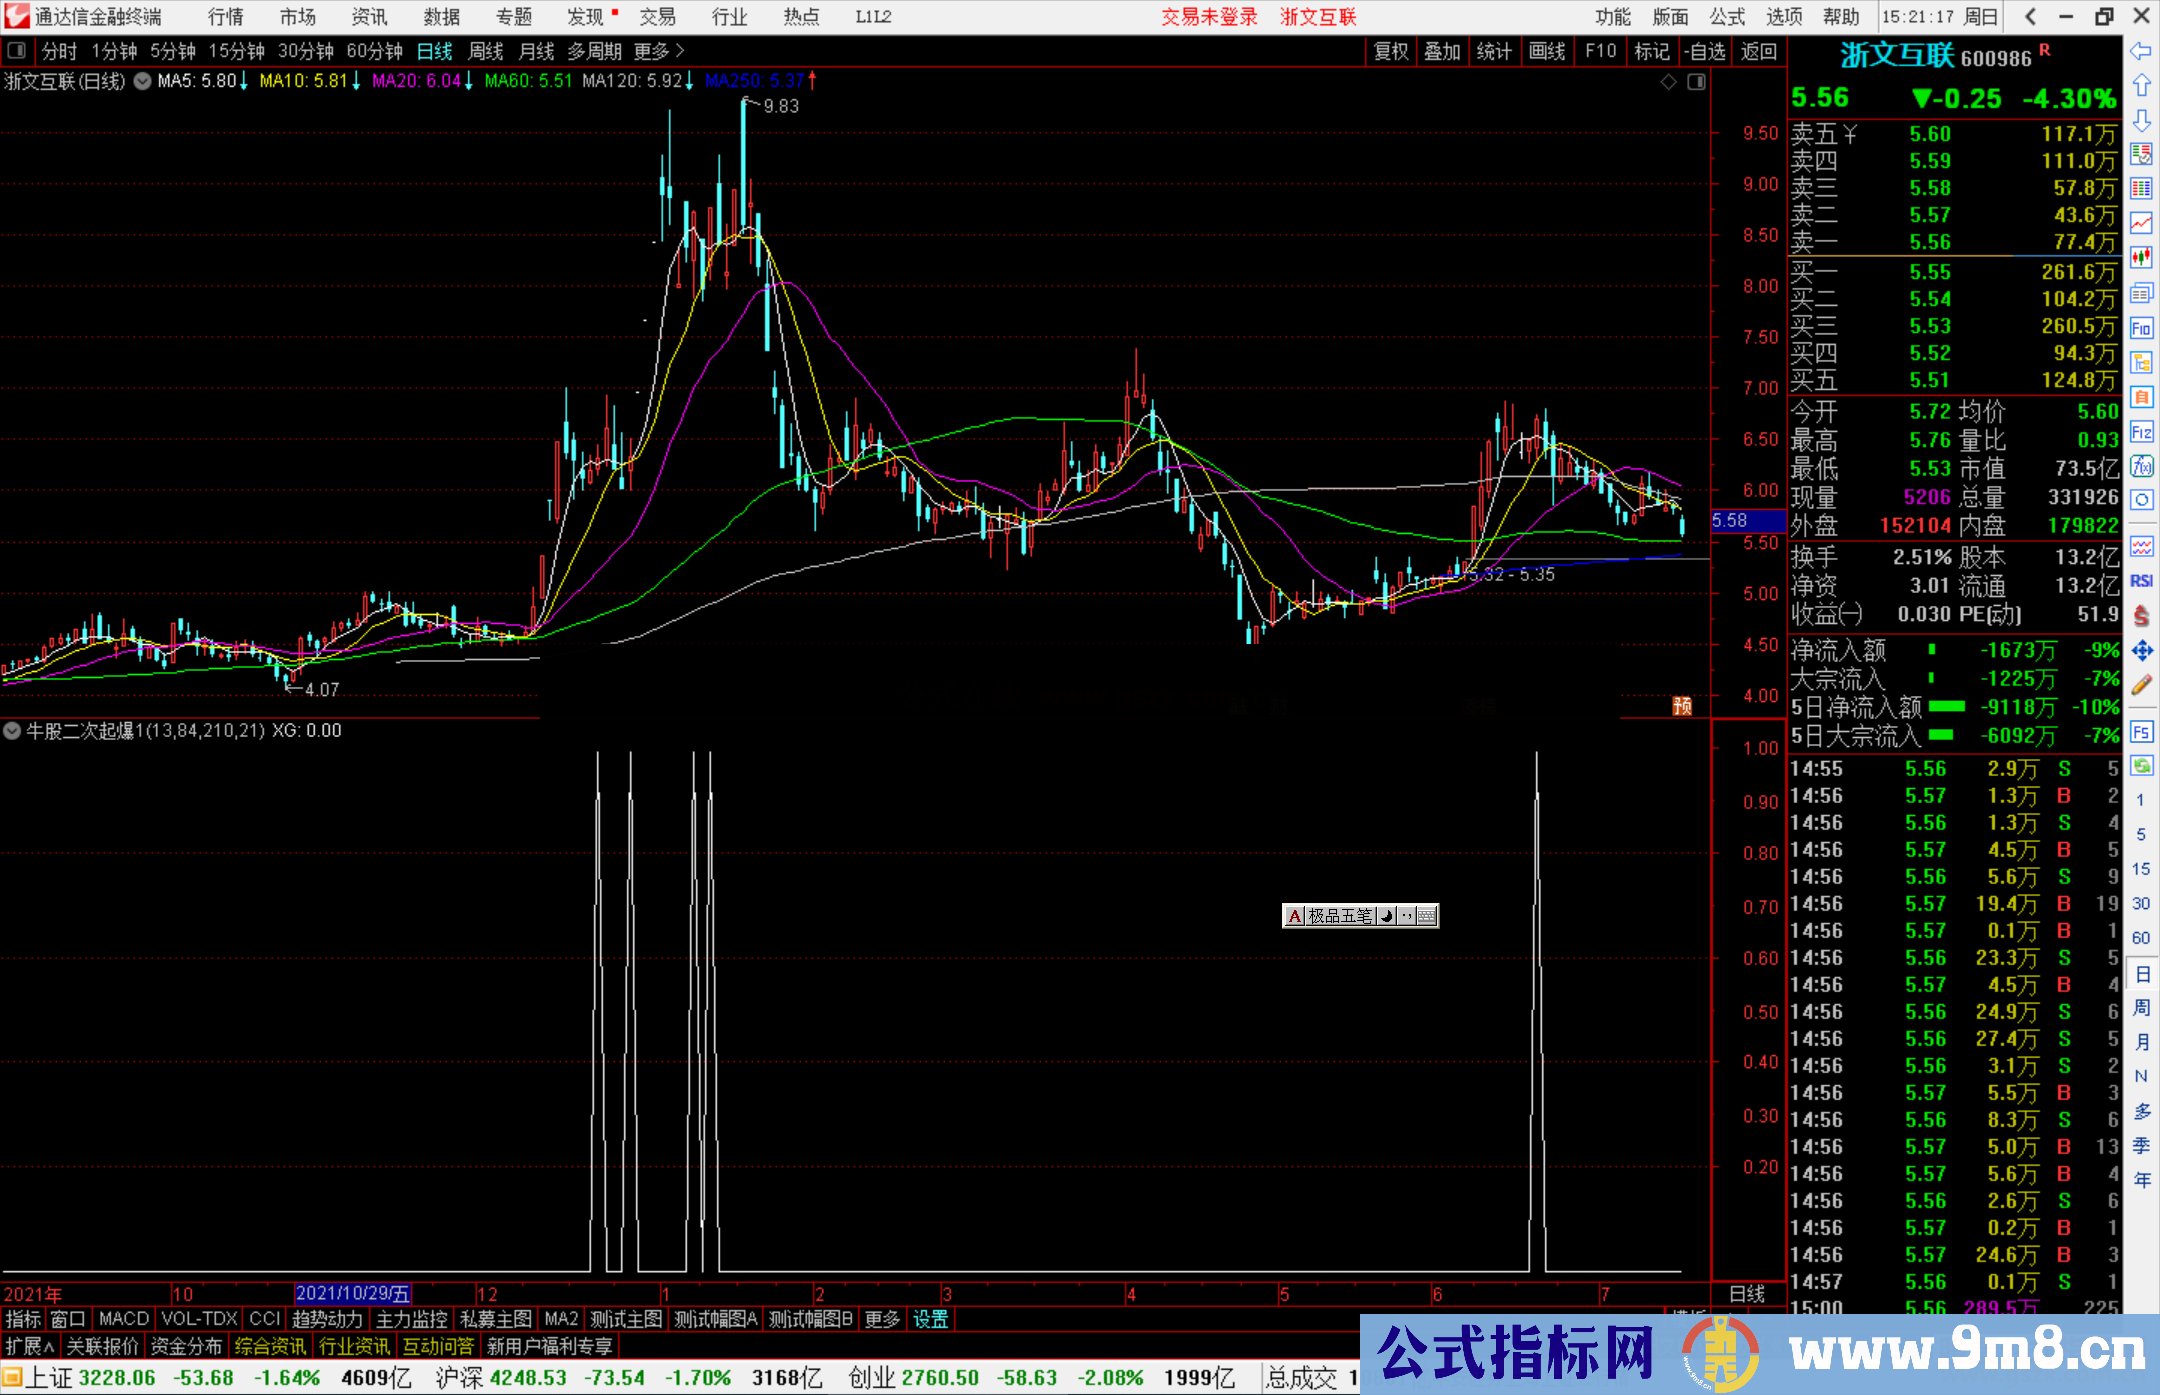Open the 行情 menu

coord(225,17)
